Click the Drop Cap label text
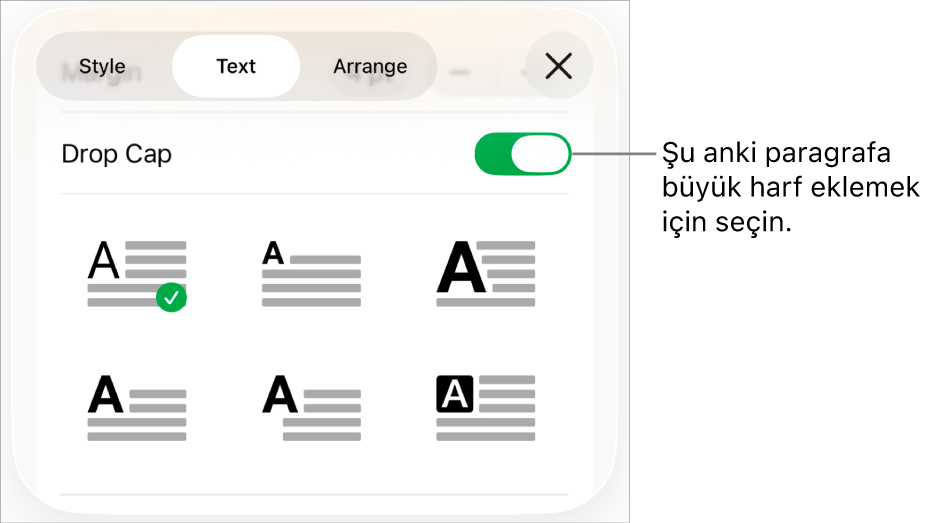The height and width of the screenshot is (523, 929). pyautogui.click(x=117, y=155)
